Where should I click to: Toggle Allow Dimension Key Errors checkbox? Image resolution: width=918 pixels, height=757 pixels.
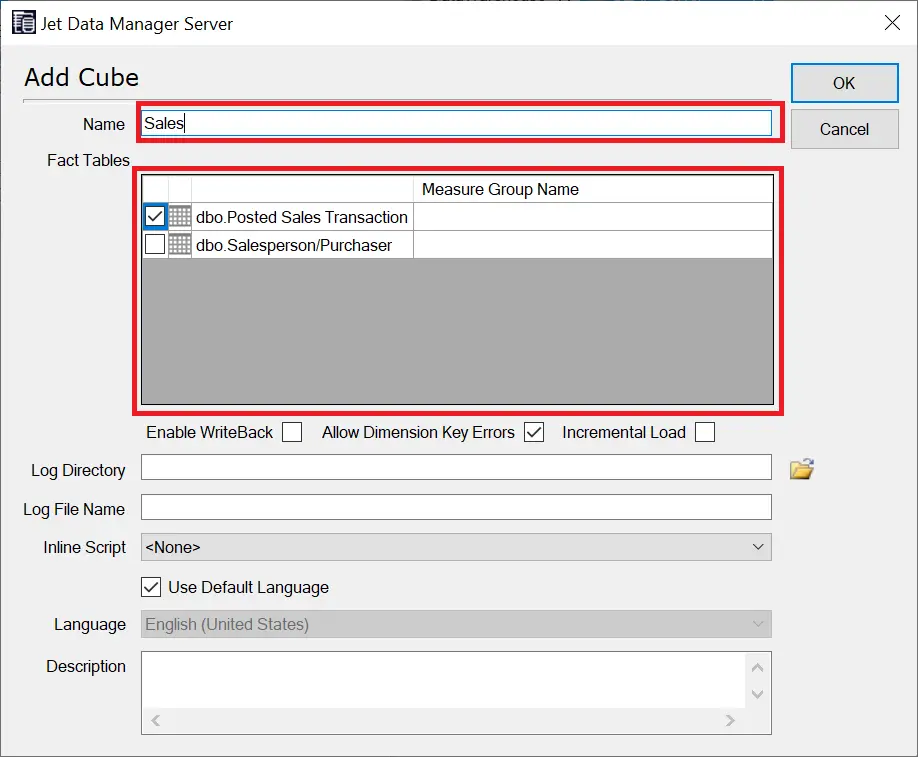tap(534, 432)
